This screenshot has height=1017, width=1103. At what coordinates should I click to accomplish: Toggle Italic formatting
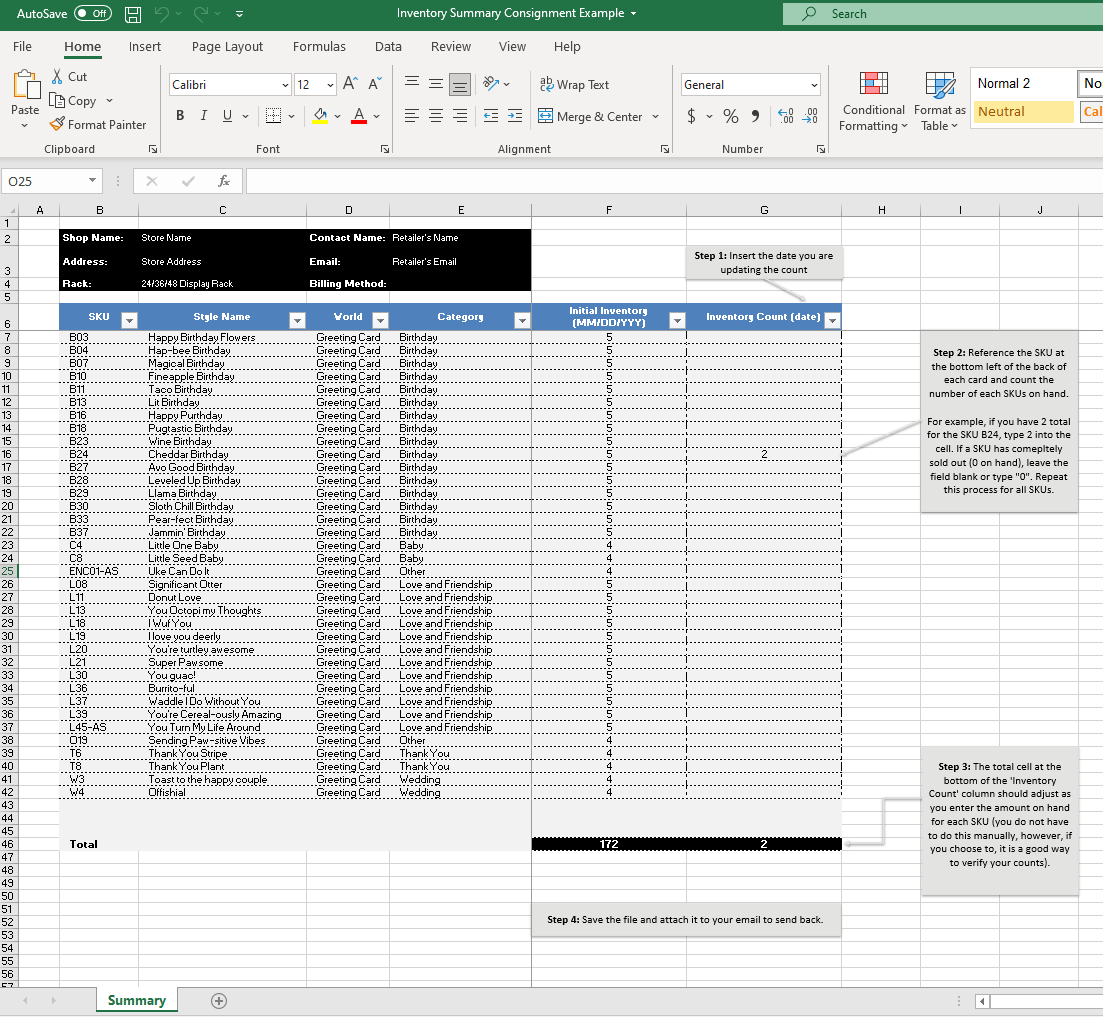(x=203, y=115)
